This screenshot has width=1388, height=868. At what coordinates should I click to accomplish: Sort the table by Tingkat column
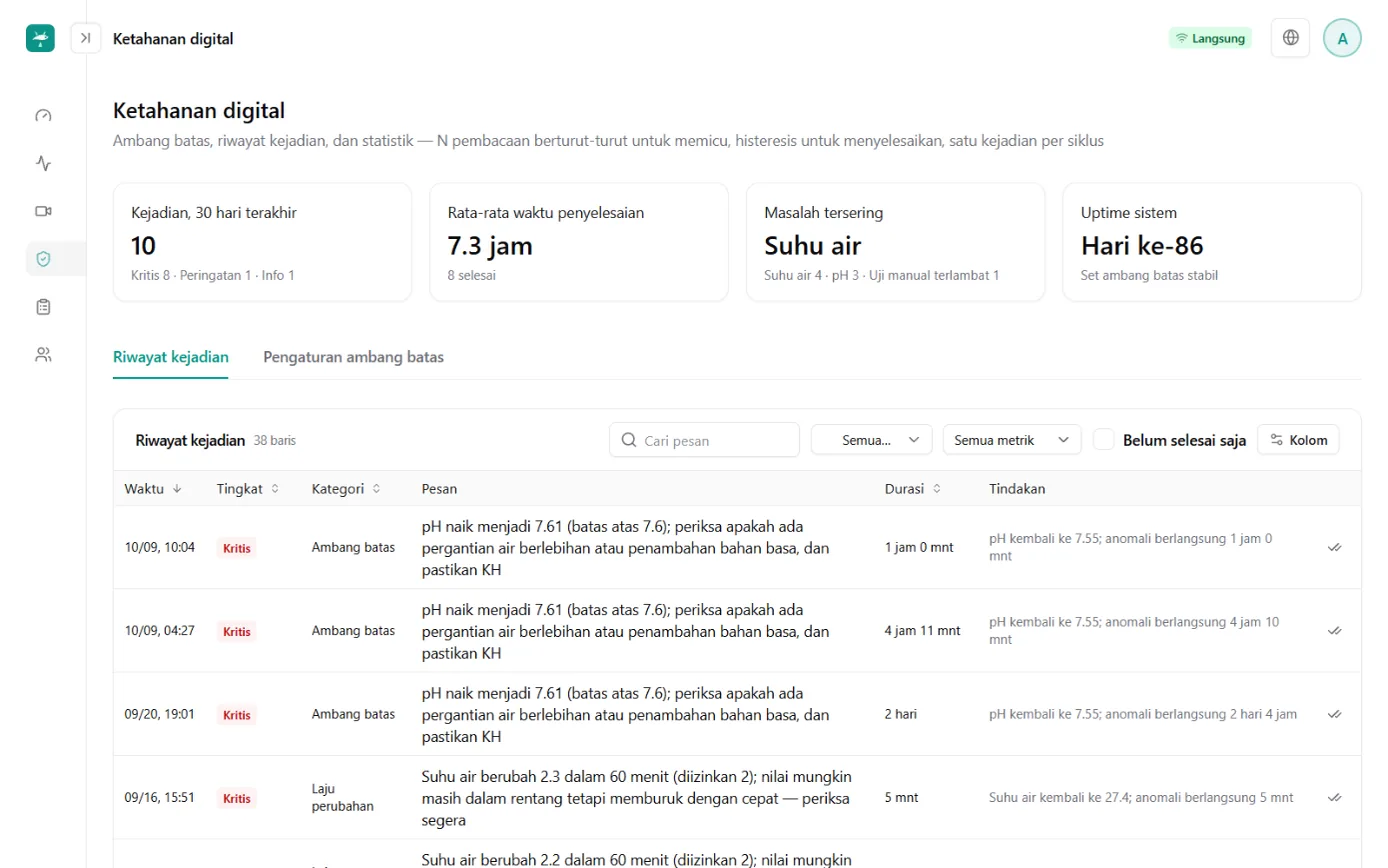coord(247,489)
